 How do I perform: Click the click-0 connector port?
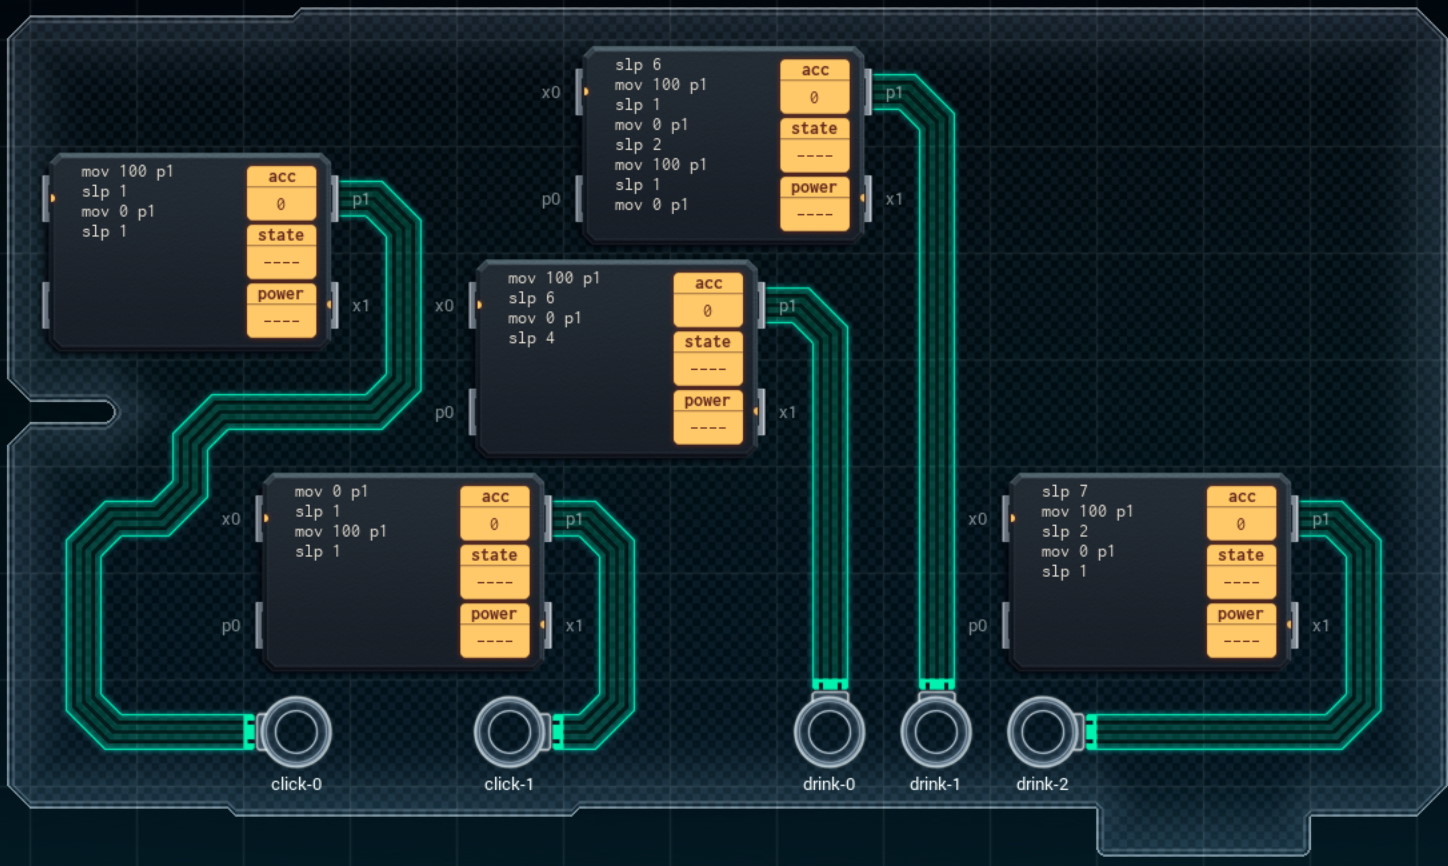[295, 732]
